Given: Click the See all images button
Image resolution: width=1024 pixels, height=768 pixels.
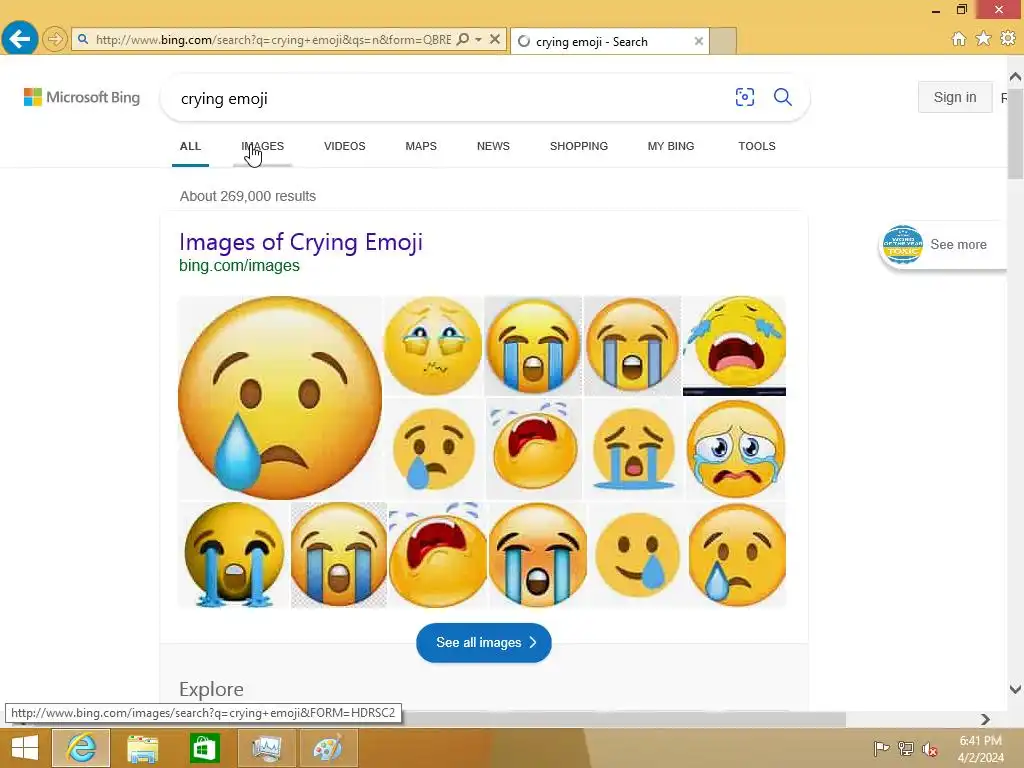Looking at the screenshot, I should [484, 643].
